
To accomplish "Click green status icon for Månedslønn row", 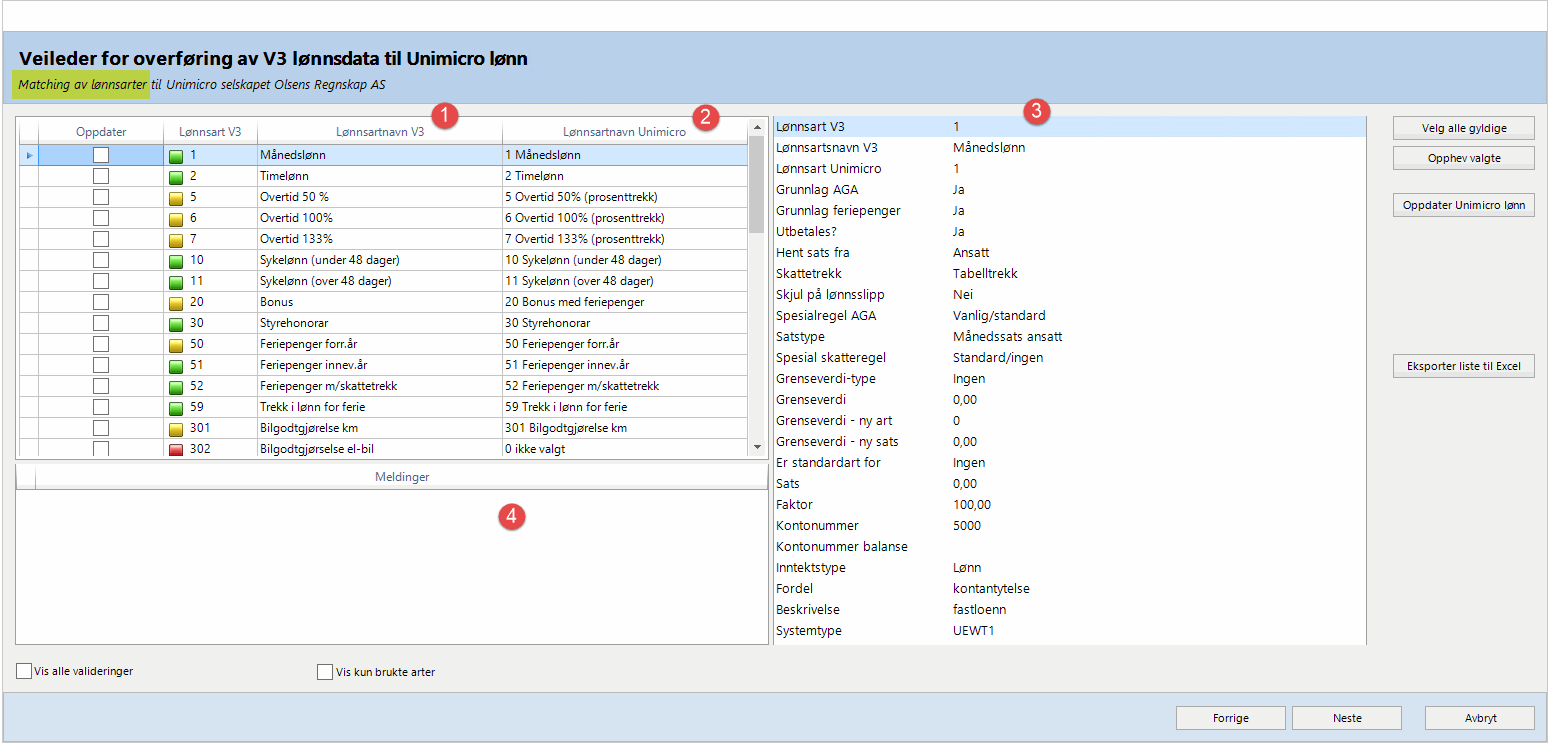I will tap(176, 156).
